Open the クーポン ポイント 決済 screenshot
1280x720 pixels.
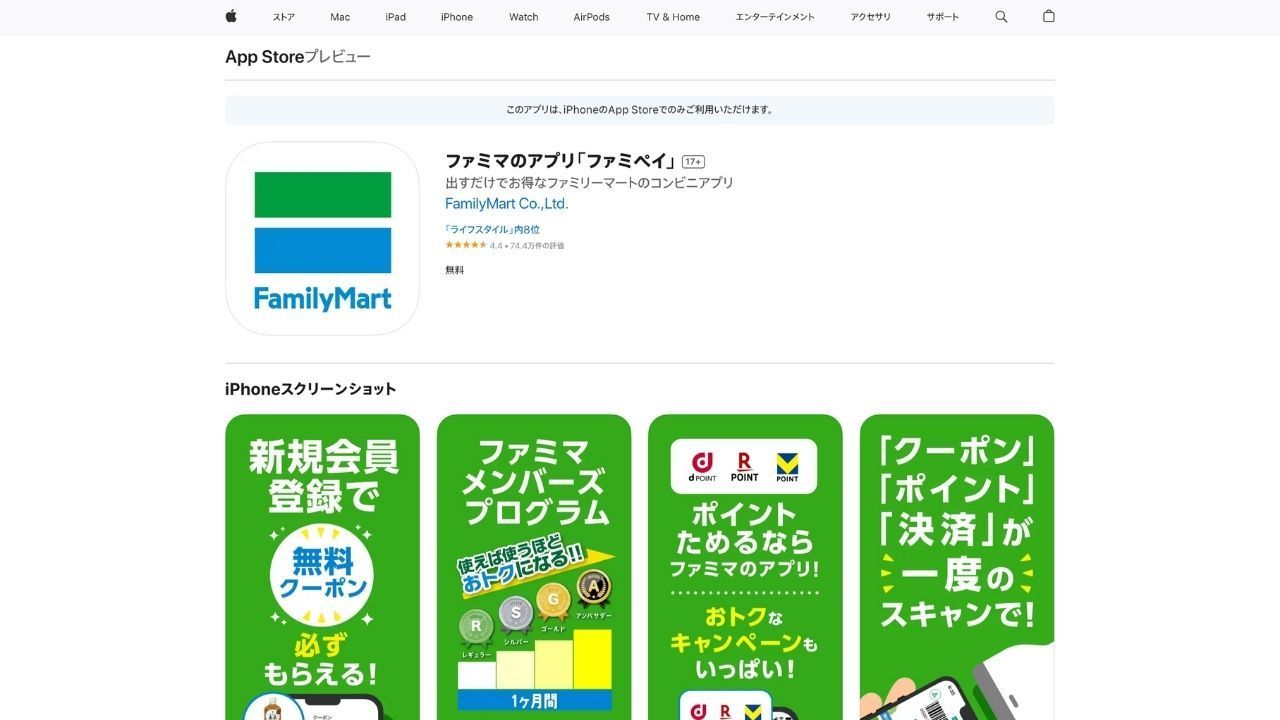coord(957,567)
